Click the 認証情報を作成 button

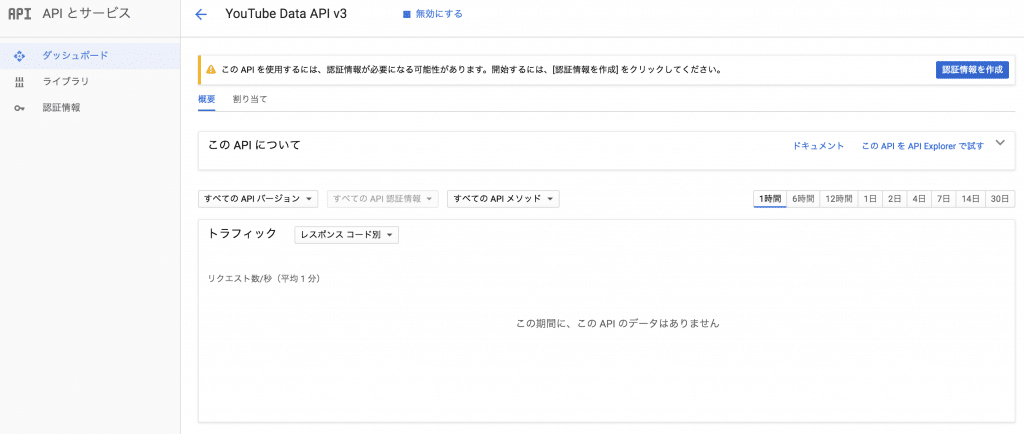click(x=972, y=70)
